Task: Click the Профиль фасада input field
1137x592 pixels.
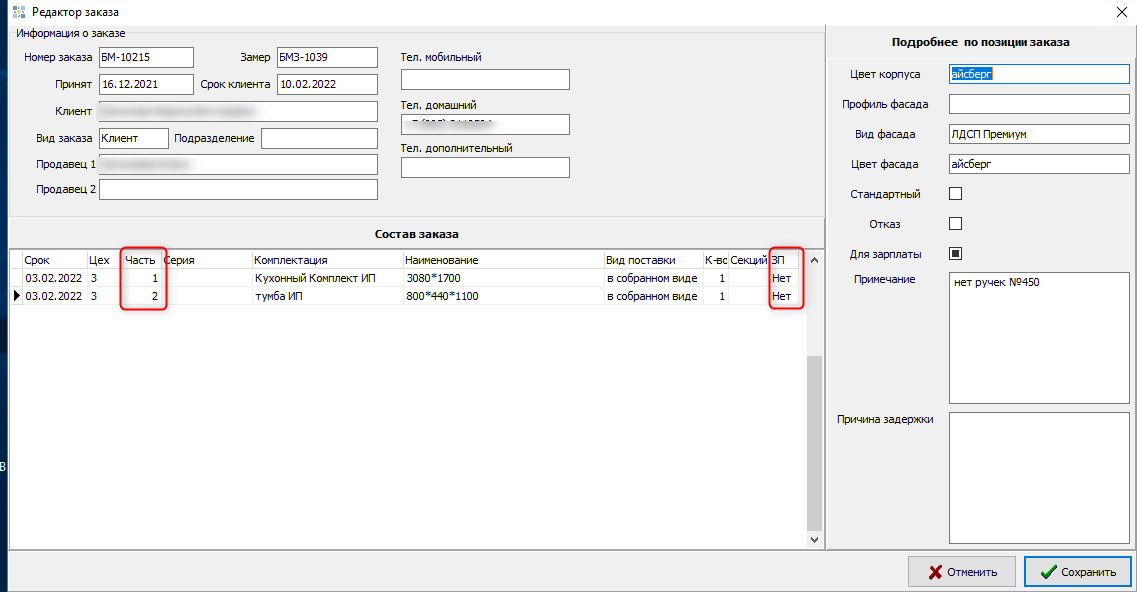Action: [x=1038, y=104]
